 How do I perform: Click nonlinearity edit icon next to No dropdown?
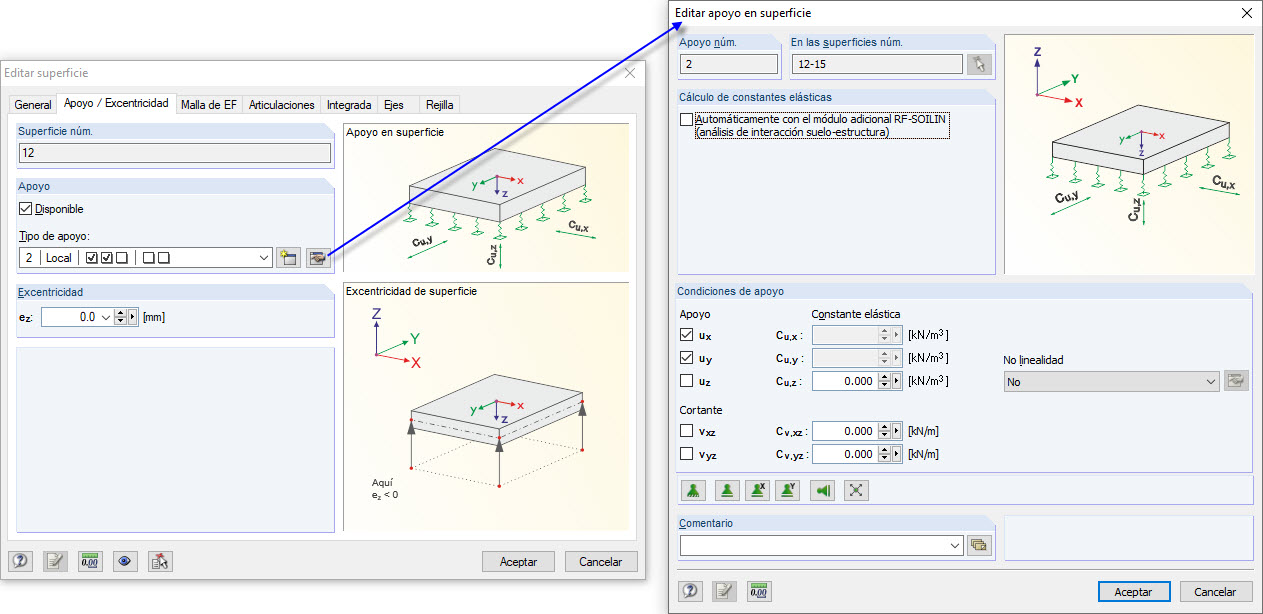(1237, 381)
